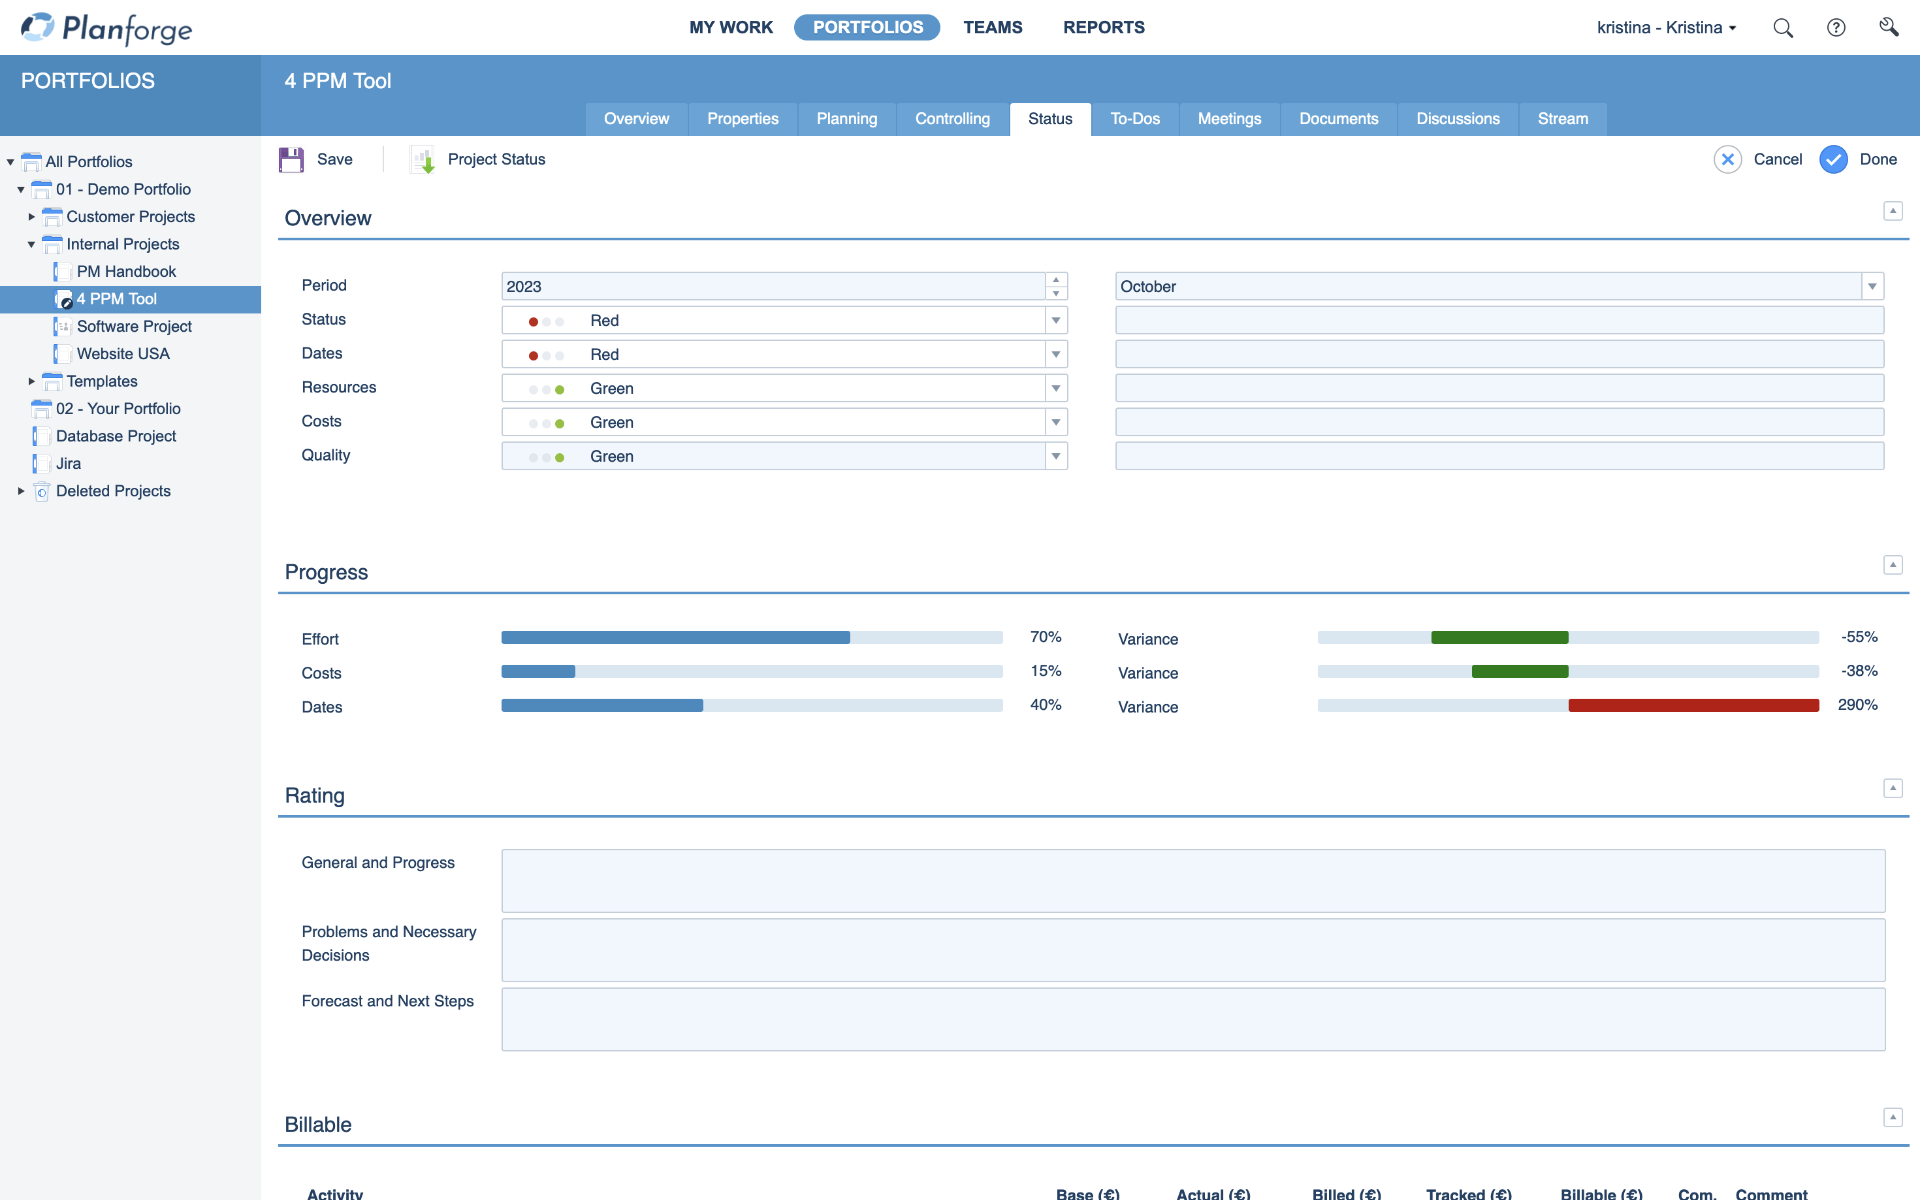This screenshot has height=1200, width=1920.
Task: Open help via the question mark icon
Action: [1837, 27]
